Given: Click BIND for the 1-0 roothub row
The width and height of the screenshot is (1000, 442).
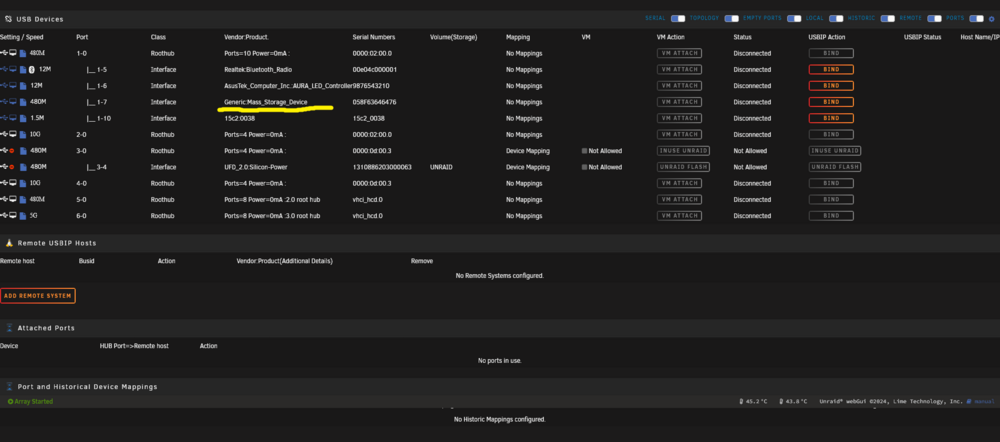Looking at the screenshot, I should coord(831,53).
